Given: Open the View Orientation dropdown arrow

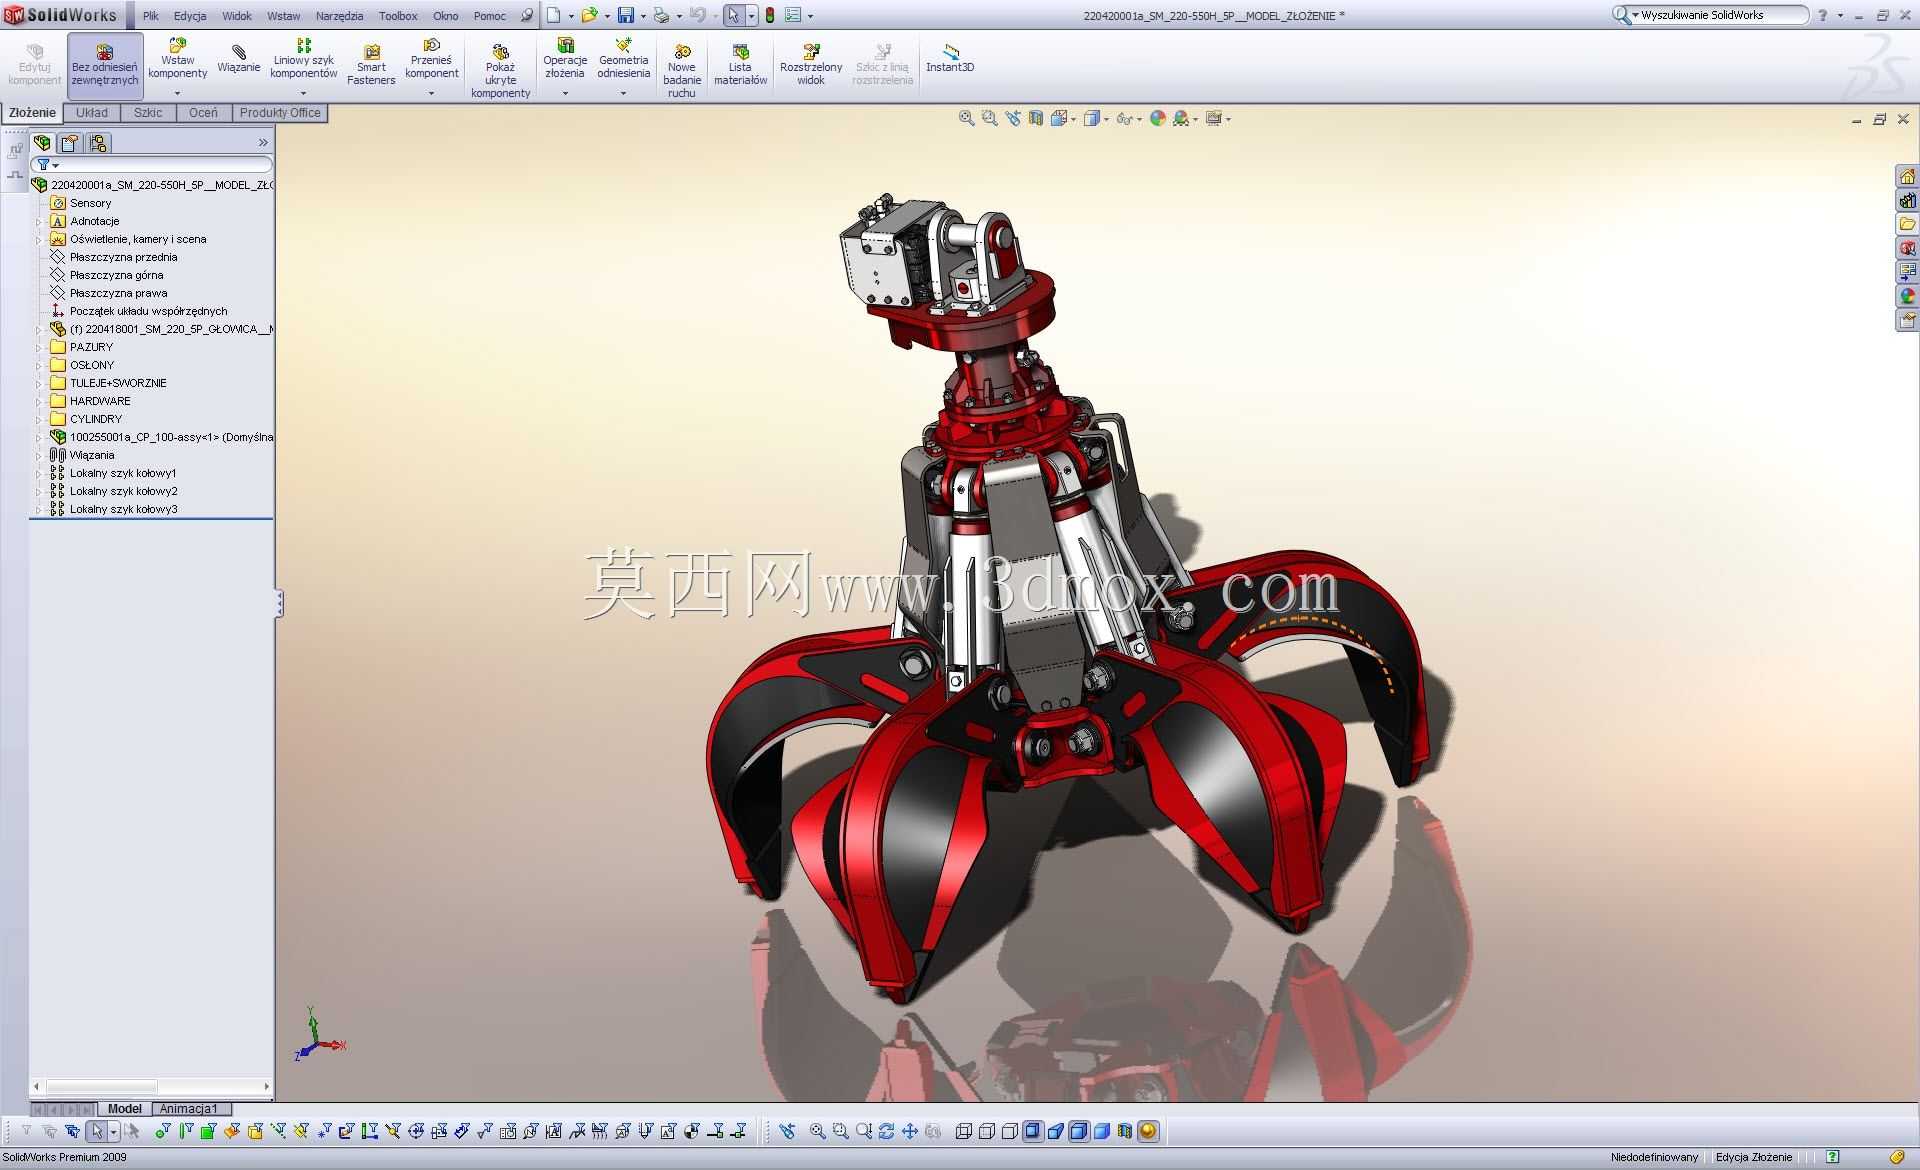Looking at the screenshot, I should pos(1074,119).
